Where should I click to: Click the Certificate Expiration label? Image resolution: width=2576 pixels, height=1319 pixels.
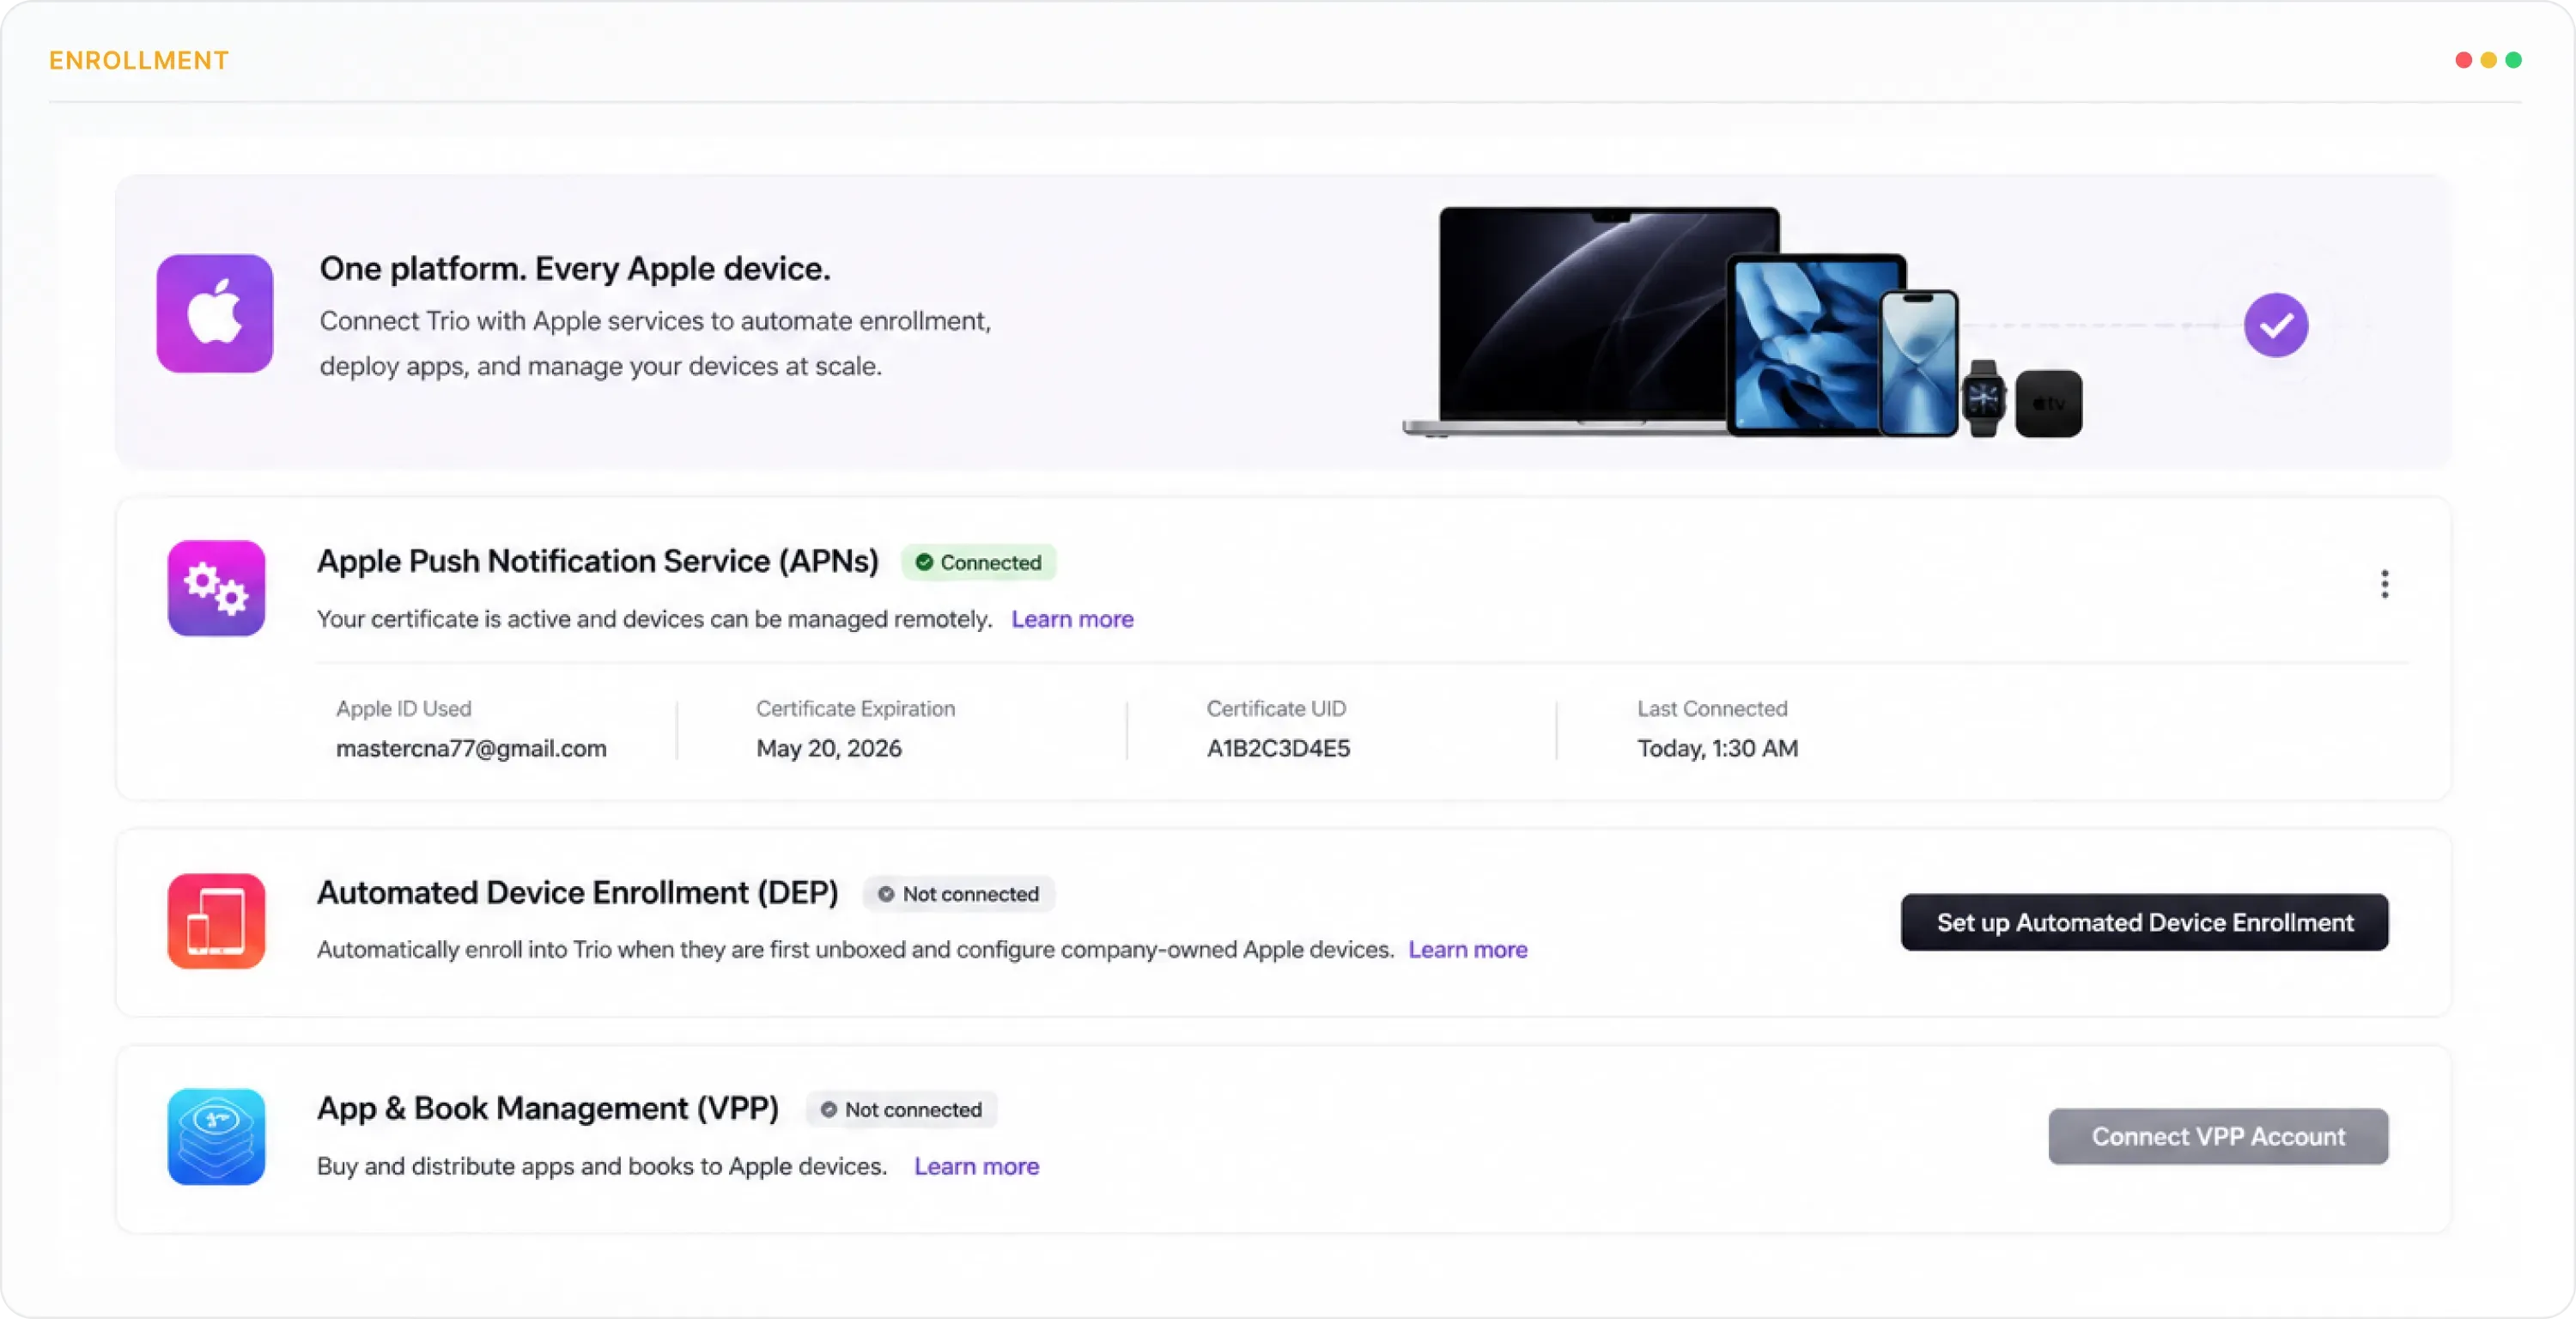855,708
